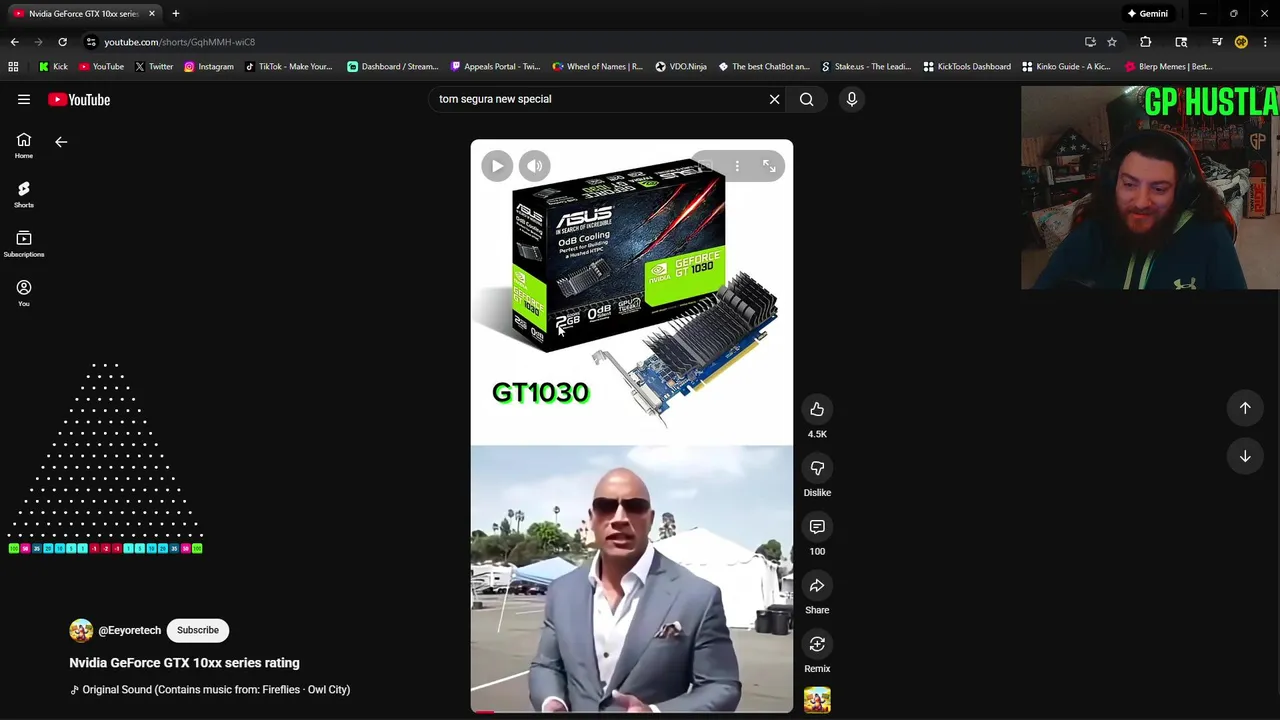Open Blerp Memes bookmark
The width and height of the screenshot is (1280, 720).
tap(1168, 67)
